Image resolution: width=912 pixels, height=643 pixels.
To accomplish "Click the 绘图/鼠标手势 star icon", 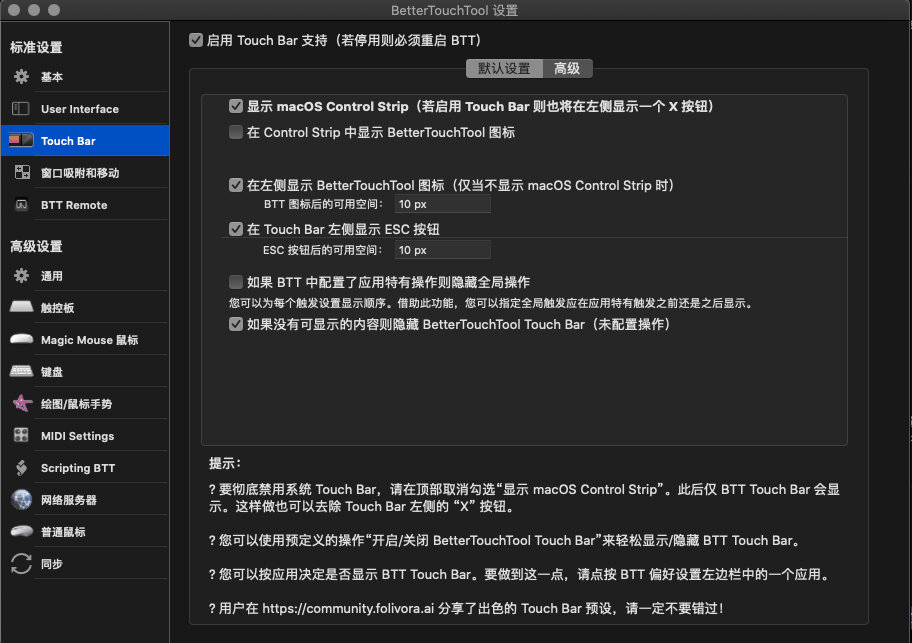I will pyautogui.click(x=21, y=404).
